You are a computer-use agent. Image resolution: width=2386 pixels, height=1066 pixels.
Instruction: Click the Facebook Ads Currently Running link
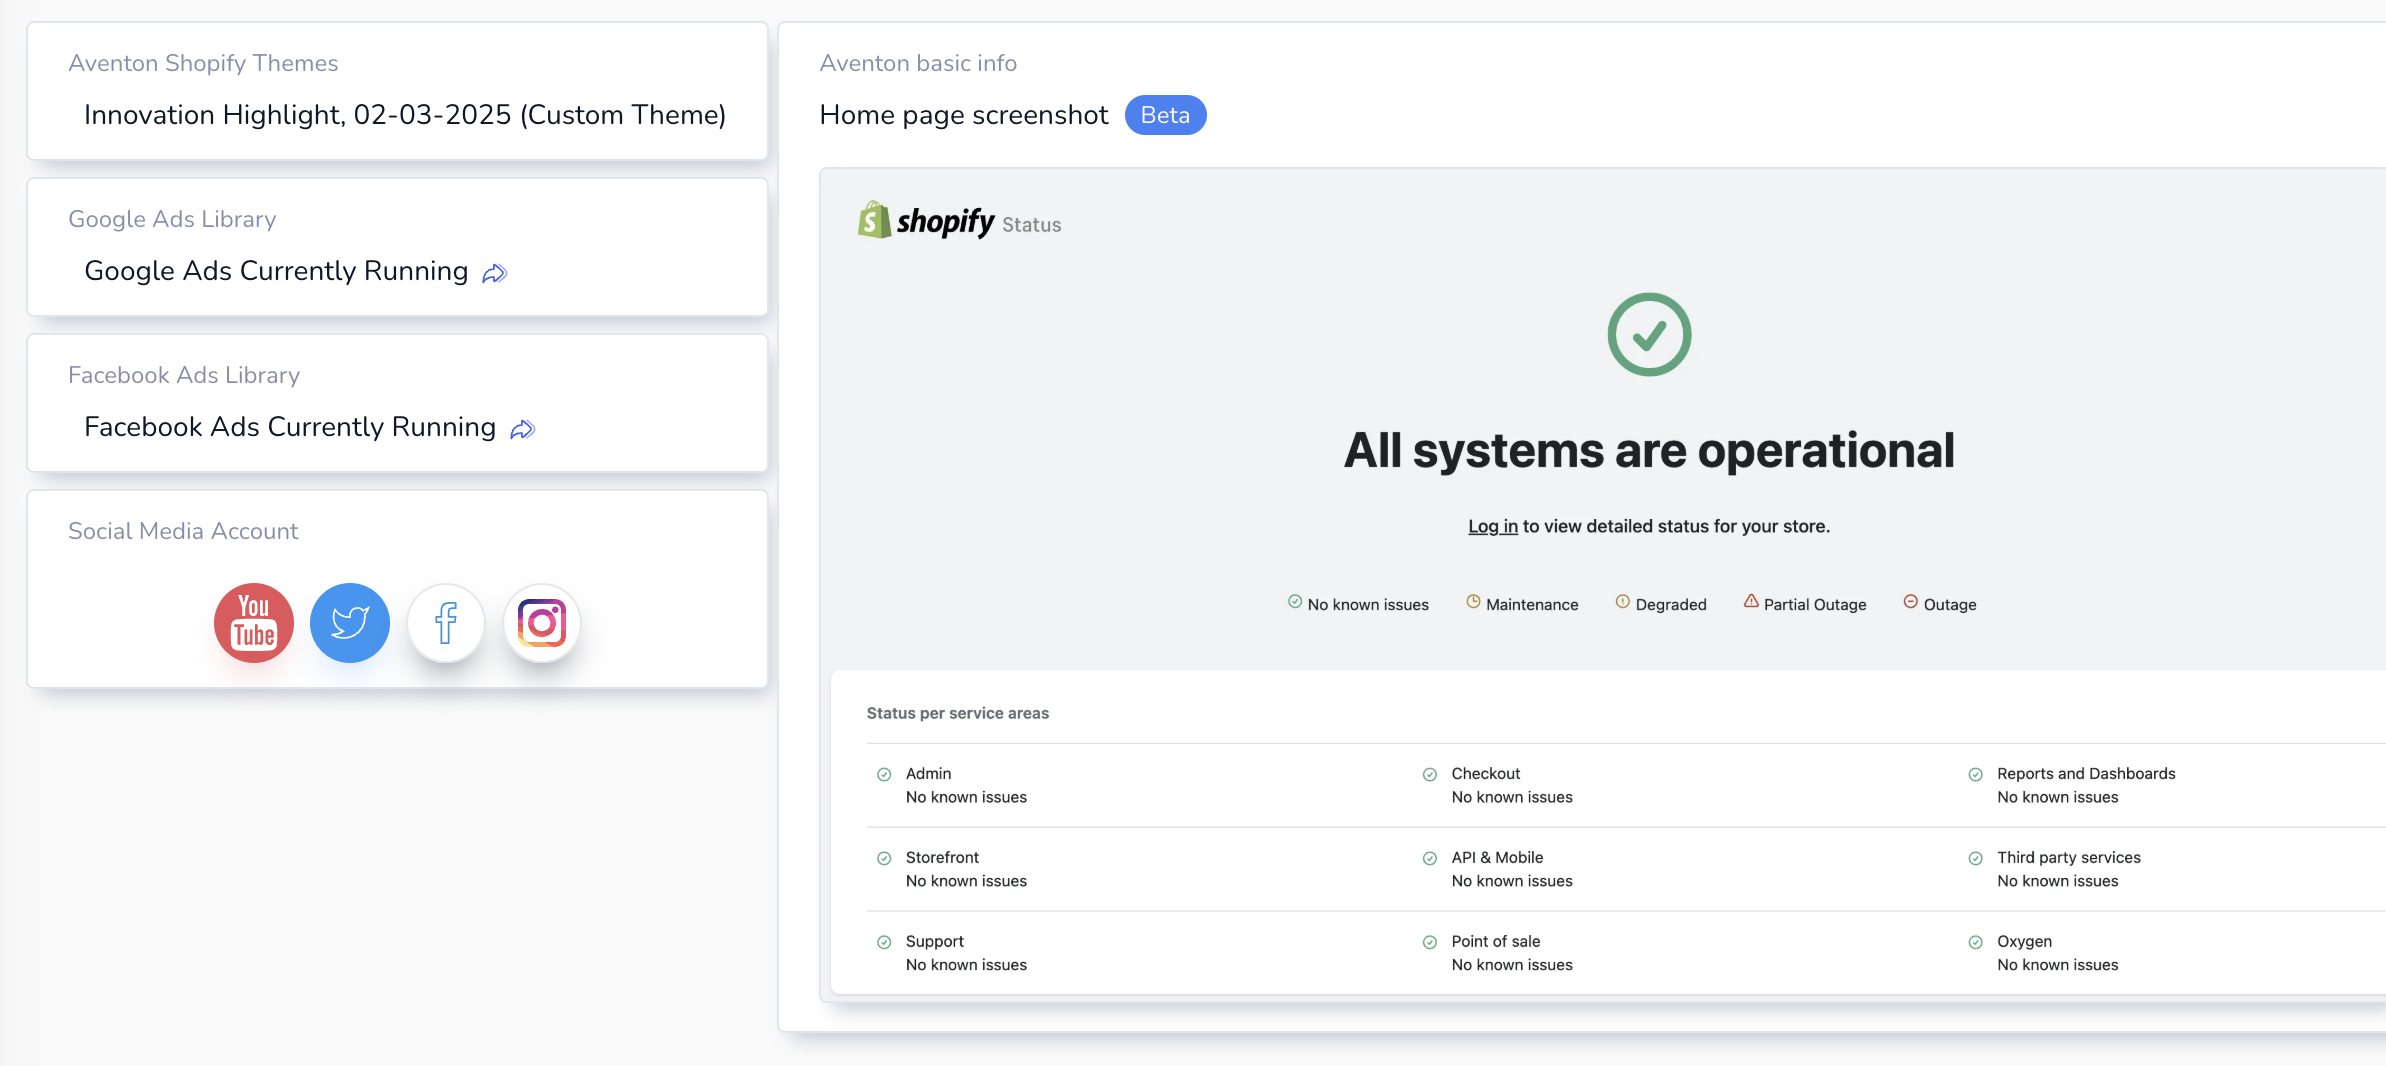[x=289, y=426]
